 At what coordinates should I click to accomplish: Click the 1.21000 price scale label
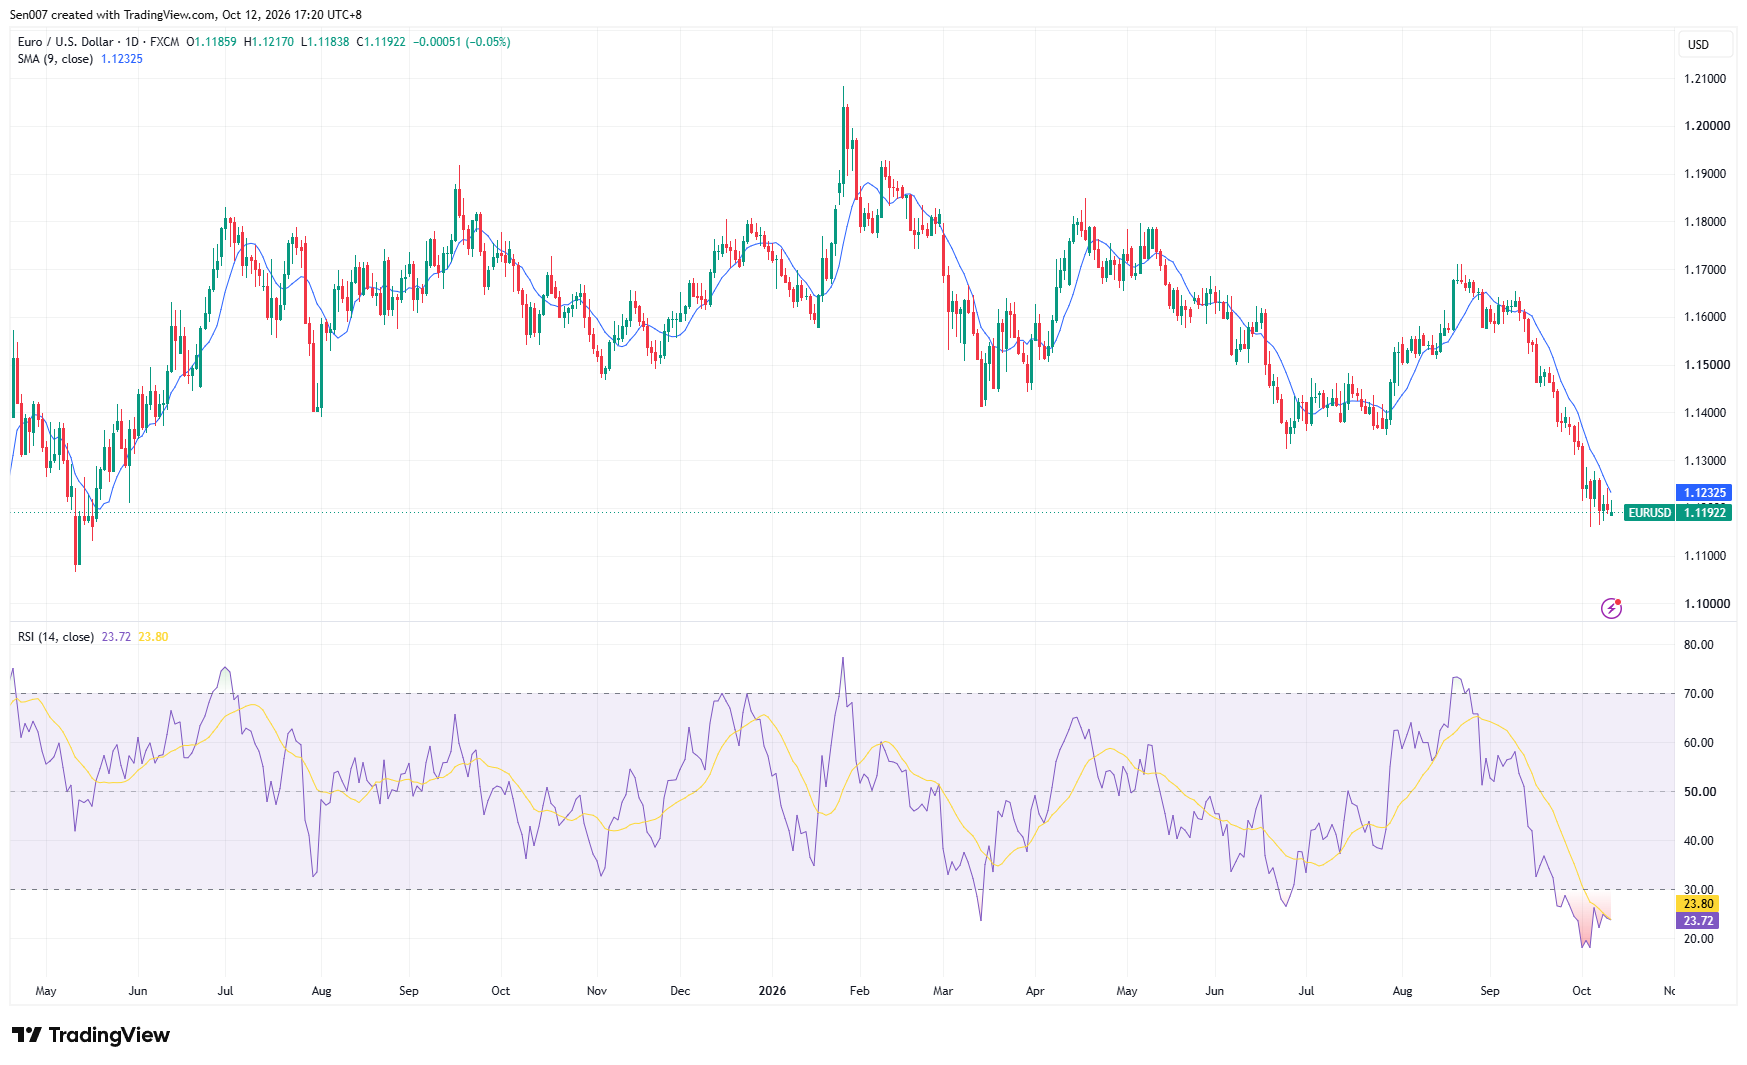pos(1705,79)
